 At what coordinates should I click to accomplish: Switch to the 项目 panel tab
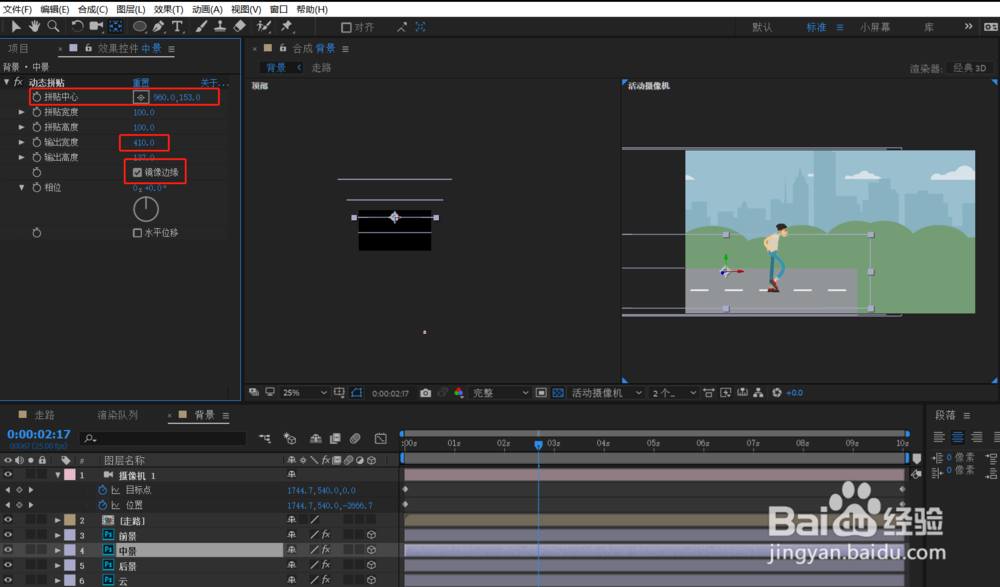[x=18, y=48]
